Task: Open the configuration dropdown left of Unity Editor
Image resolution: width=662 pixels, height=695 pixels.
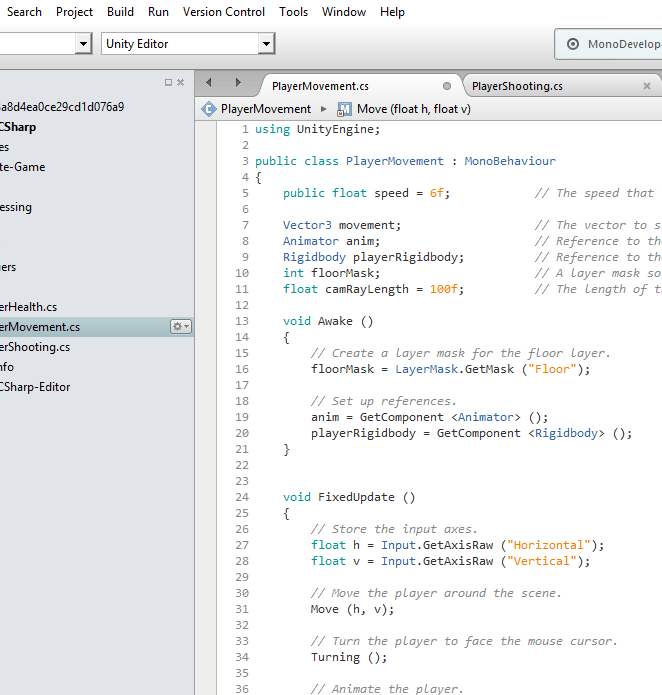Action: click(x=46, y=43)
